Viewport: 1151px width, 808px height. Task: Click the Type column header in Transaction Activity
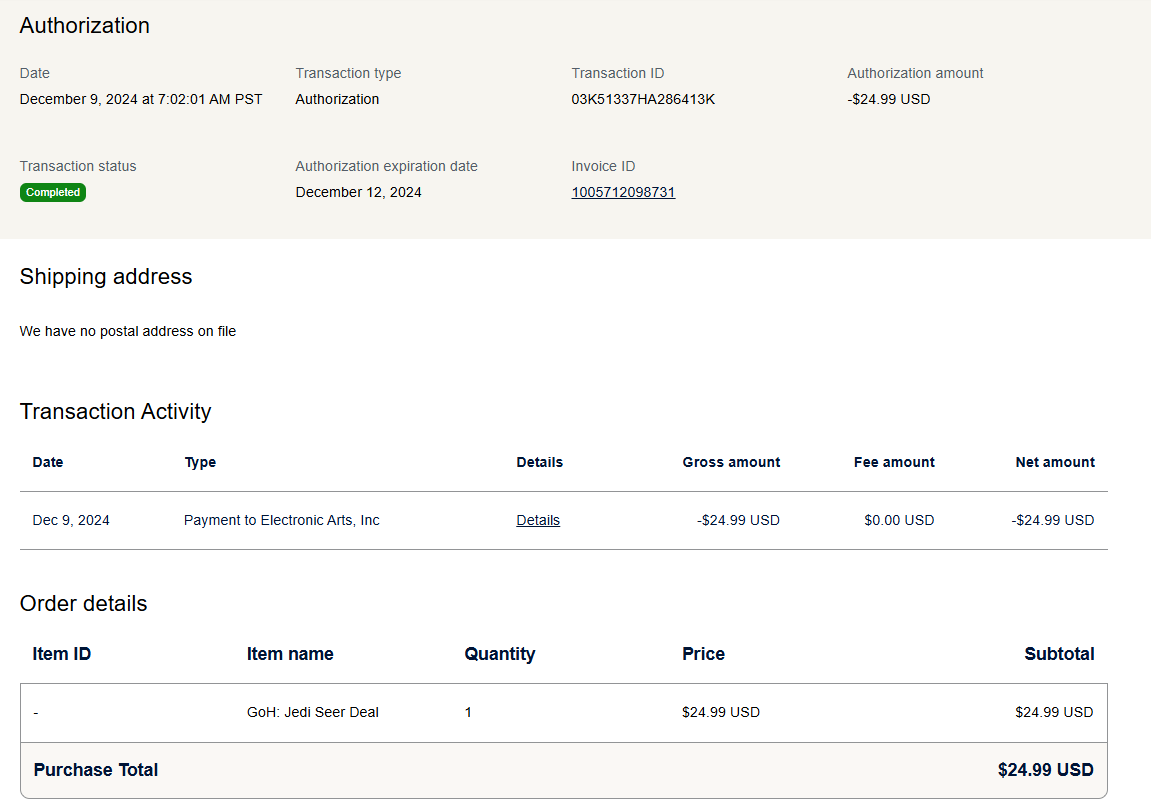[200, 462]
